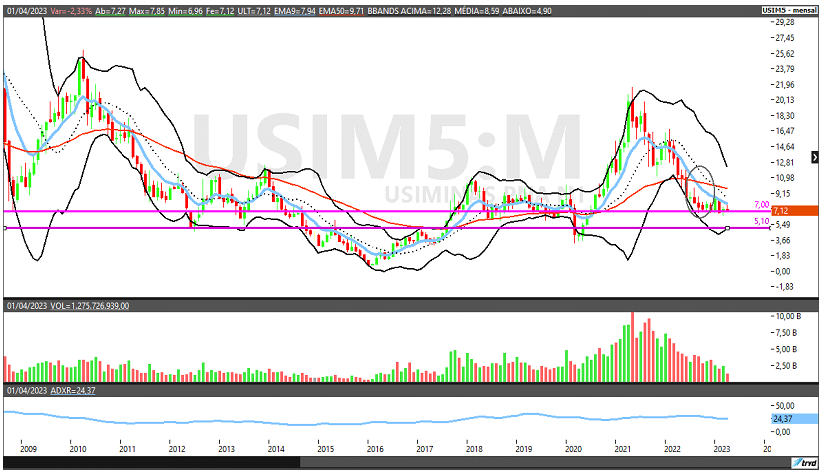This screenshot has width=821, height=471.
Task: Click the trnd logo icon in the bottom corner
Action: (805, 463)
